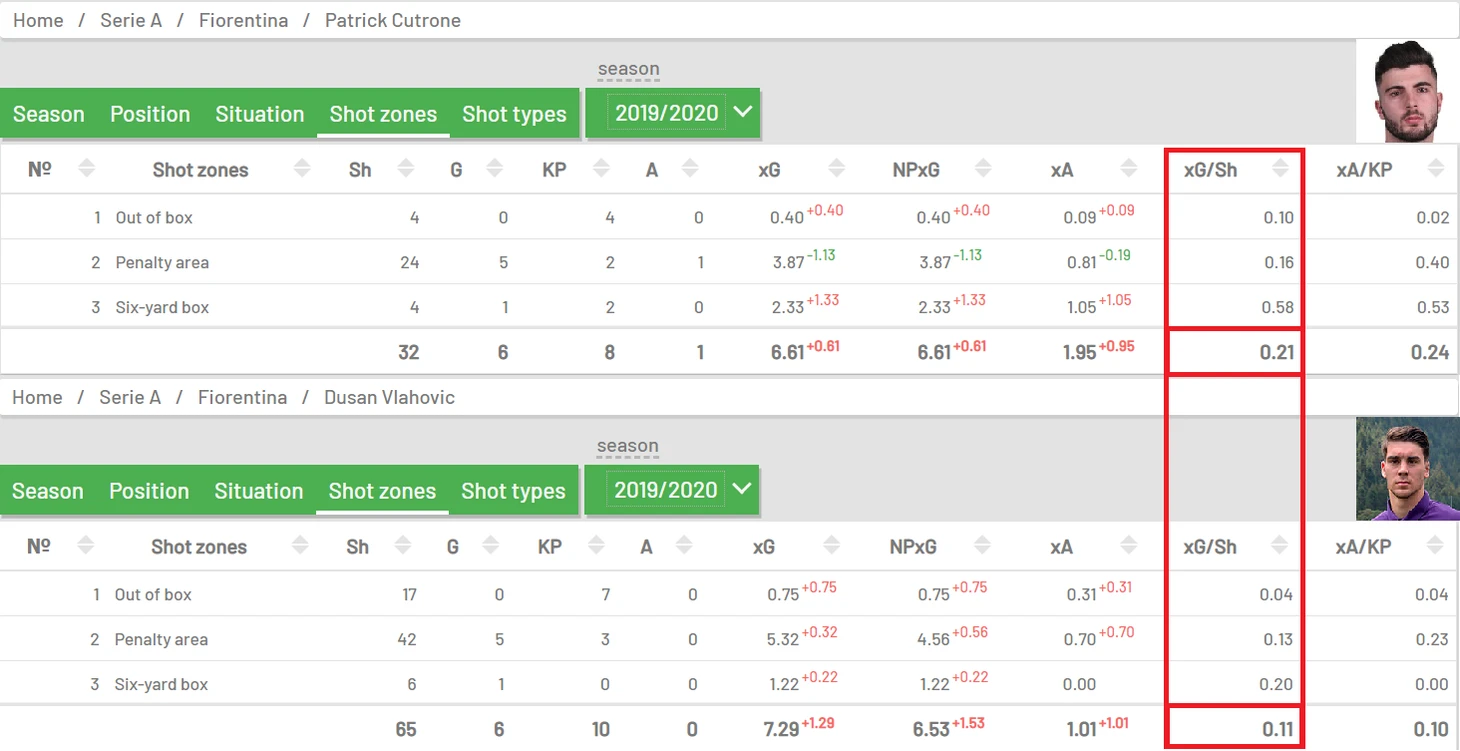Open Serie A link in lower breadcrumb
The height and width of the screenshot is (751, 1460).
pyautogui.click(x=130, y=397)
